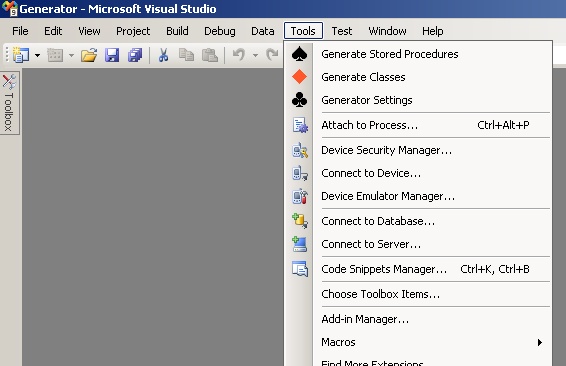Open the Test menu

pyautogui.click(x=342, y=31)
